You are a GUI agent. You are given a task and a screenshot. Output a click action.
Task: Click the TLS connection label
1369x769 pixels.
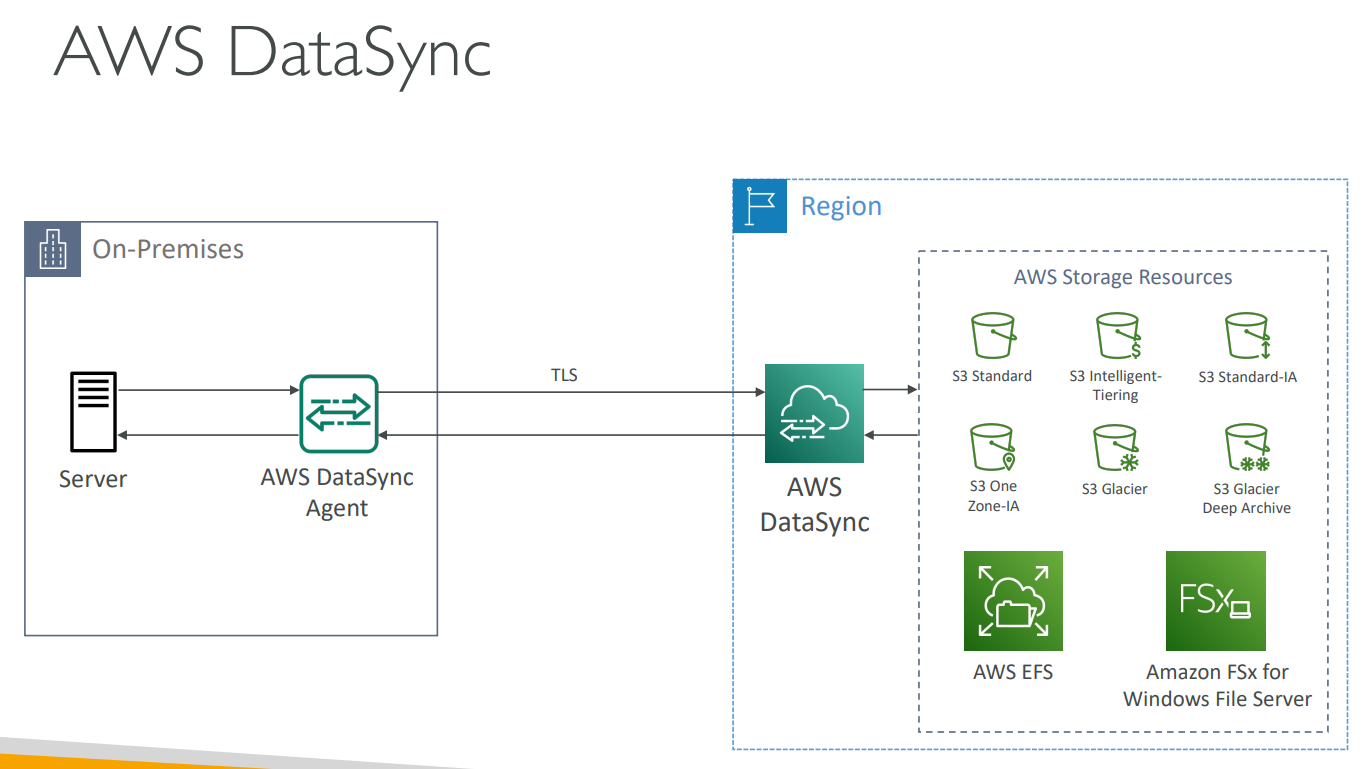pyautogui.click(x=564, y=376)
